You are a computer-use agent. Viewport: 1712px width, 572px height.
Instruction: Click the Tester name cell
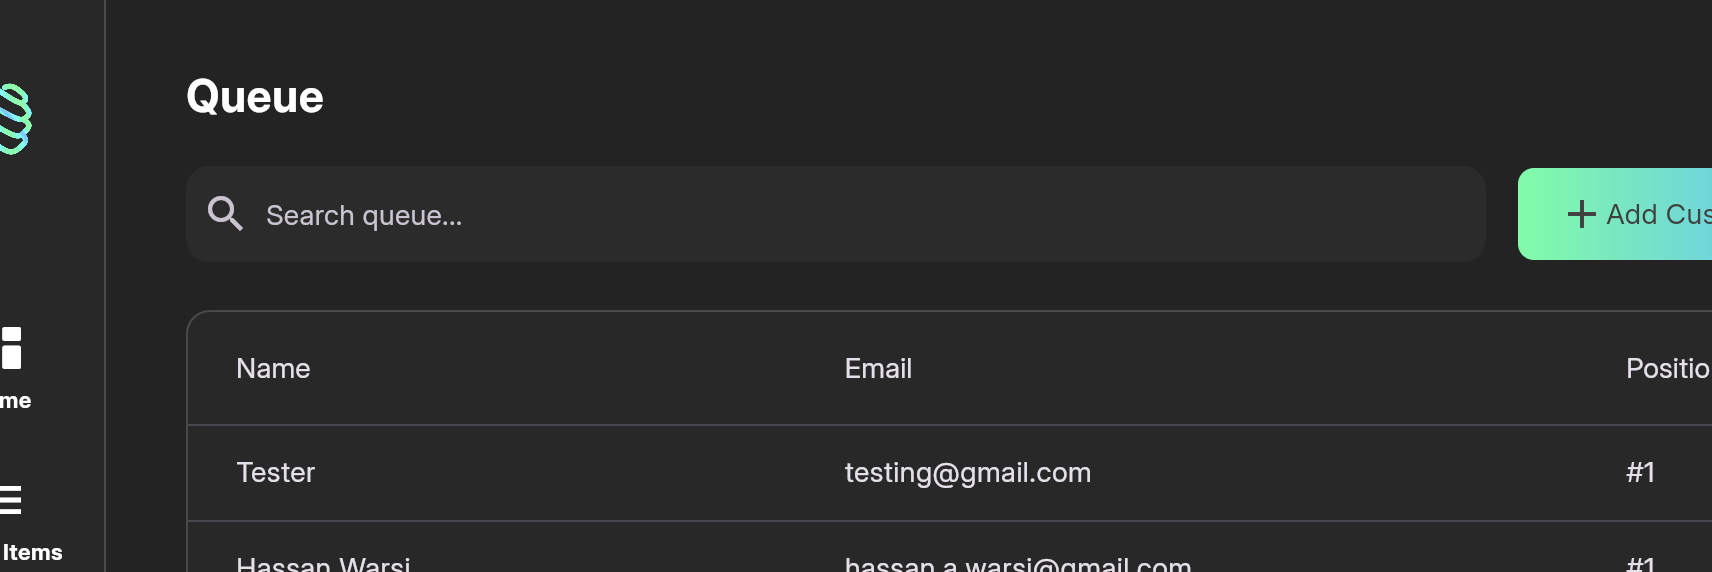275,472
